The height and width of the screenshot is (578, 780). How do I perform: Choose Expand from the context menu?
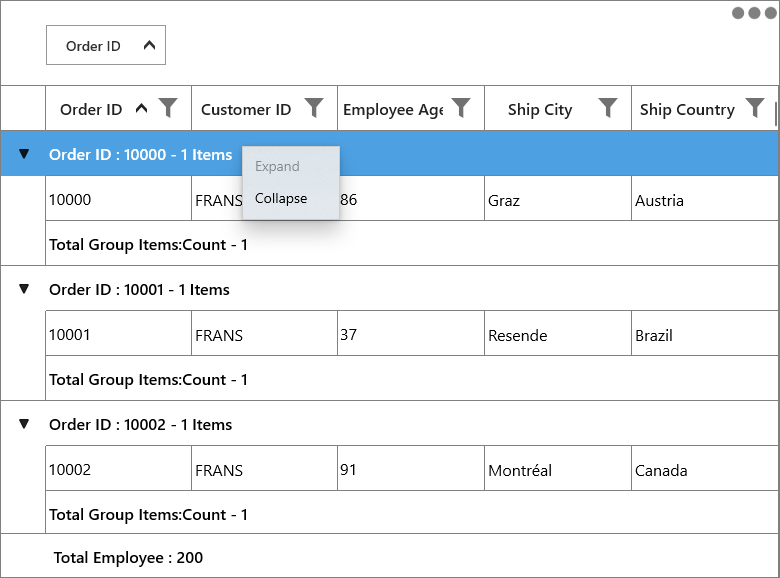(291, 167)
